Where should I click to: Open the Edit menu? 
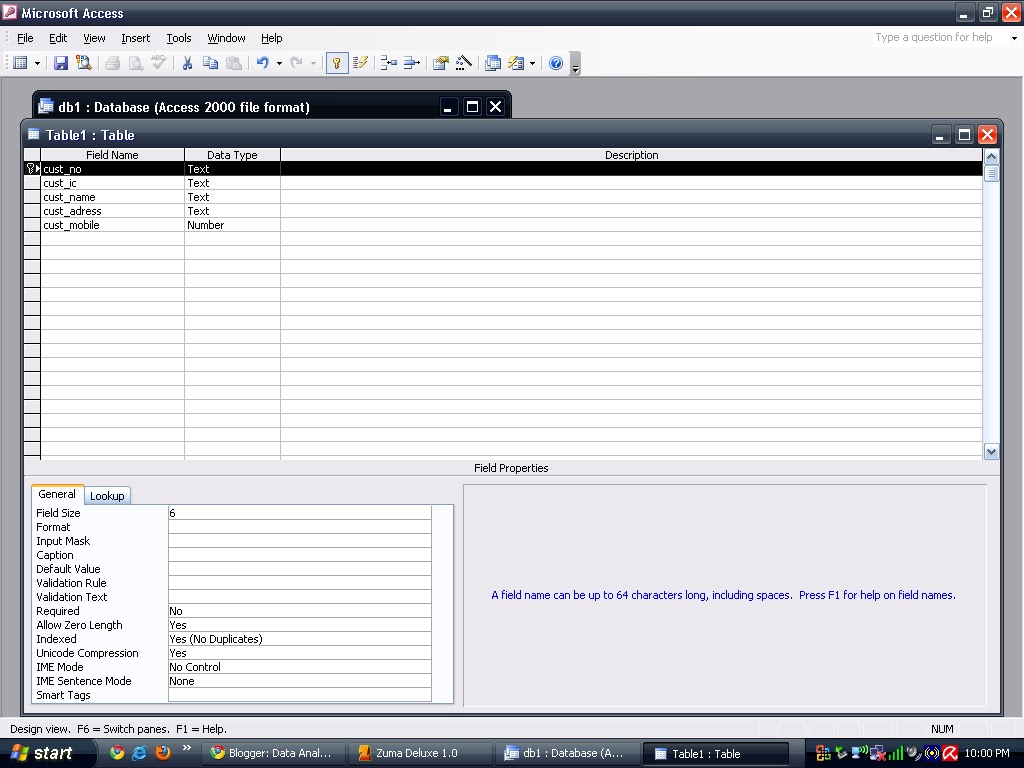click(58, 39)
